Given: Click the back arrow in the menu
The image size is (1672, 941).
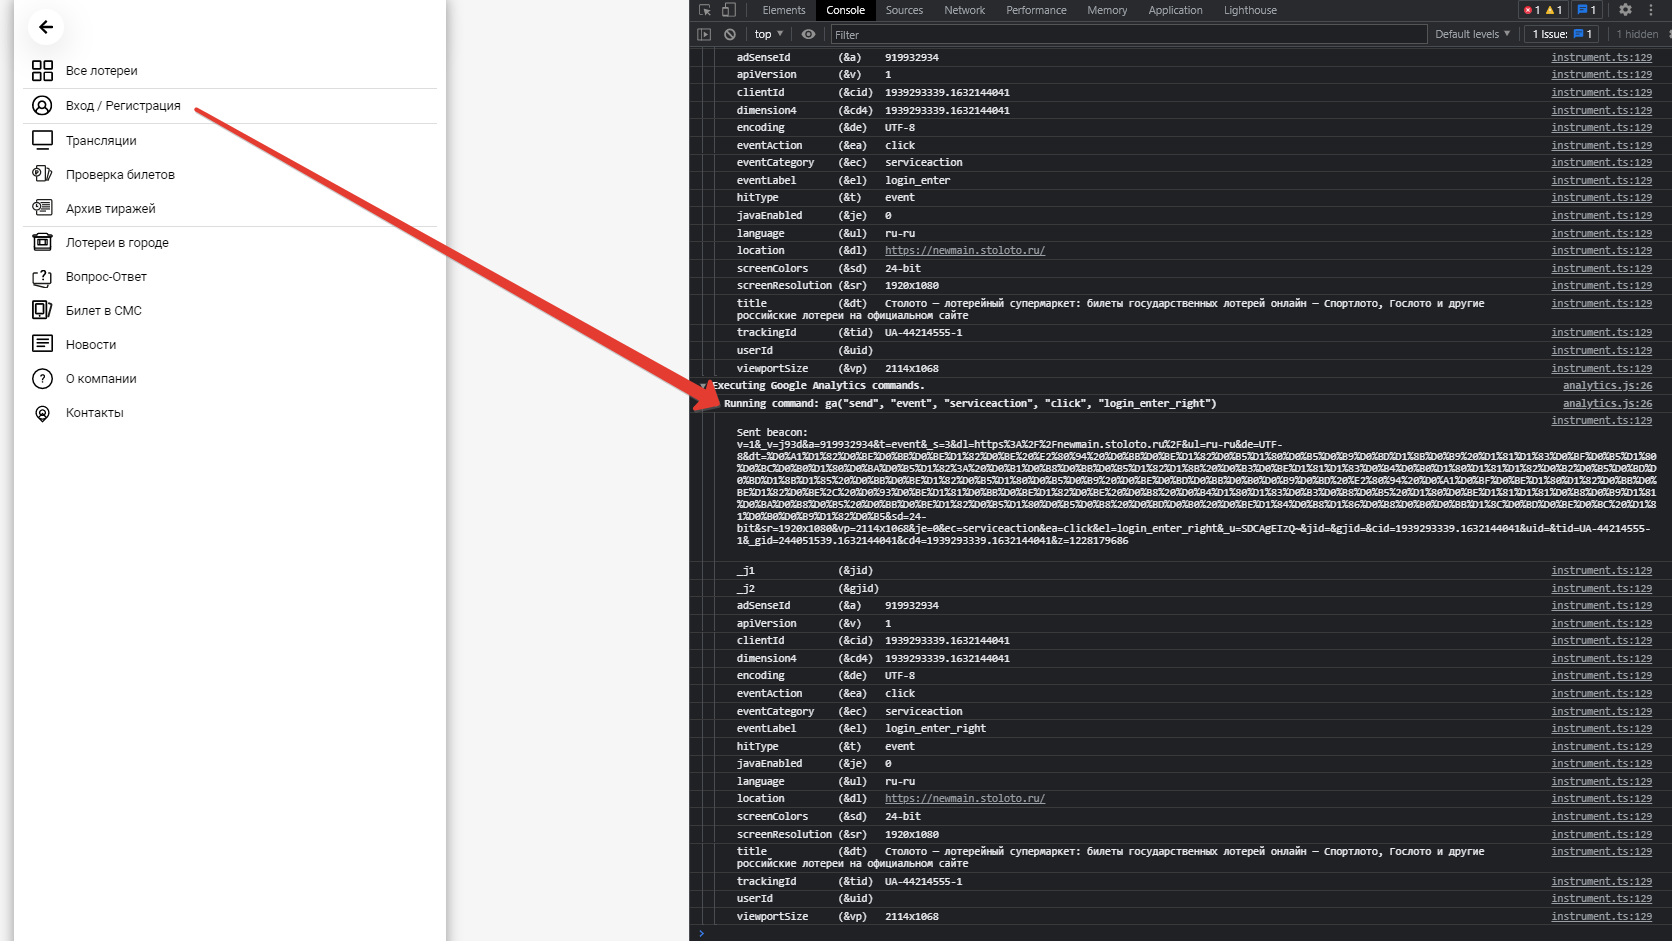Looking at the screenshot, I should point(46,27).
